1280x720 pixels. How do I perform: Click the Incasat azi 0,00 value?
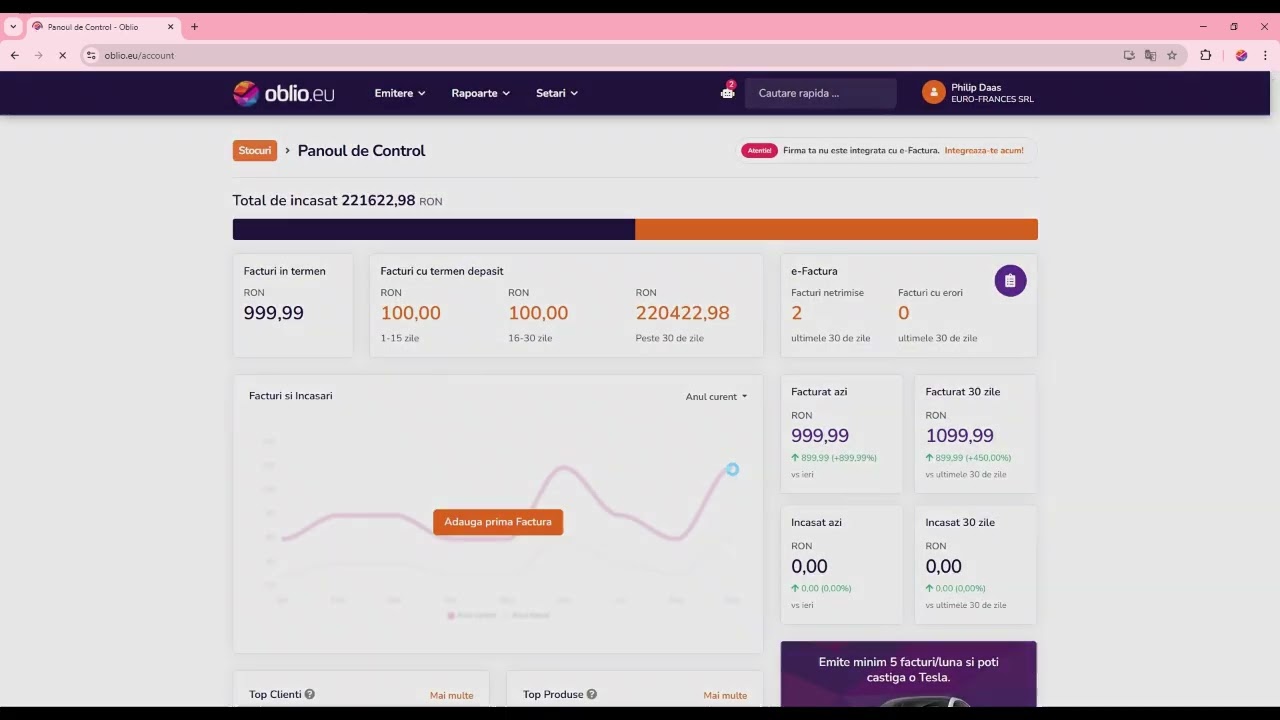pos(810,567)
